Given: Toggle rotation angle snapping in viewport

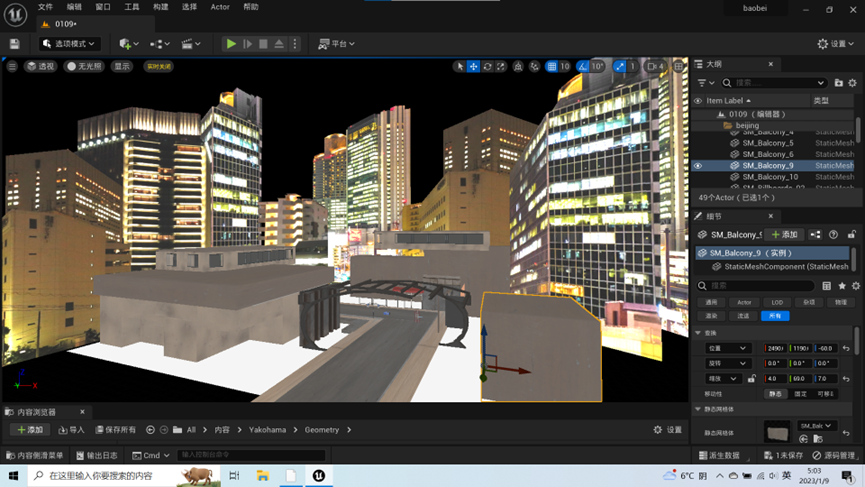Looking at the screenshot, I should tap(583, 67).
